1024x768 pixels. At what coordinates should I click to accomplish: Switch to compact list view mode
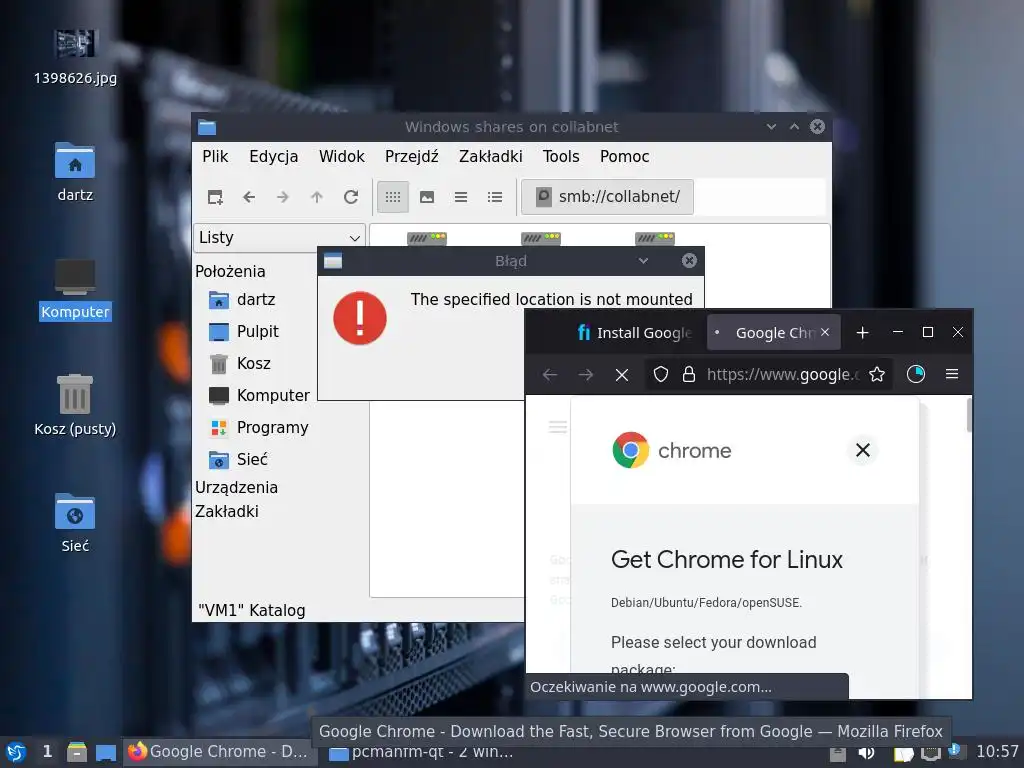point(461,197)
